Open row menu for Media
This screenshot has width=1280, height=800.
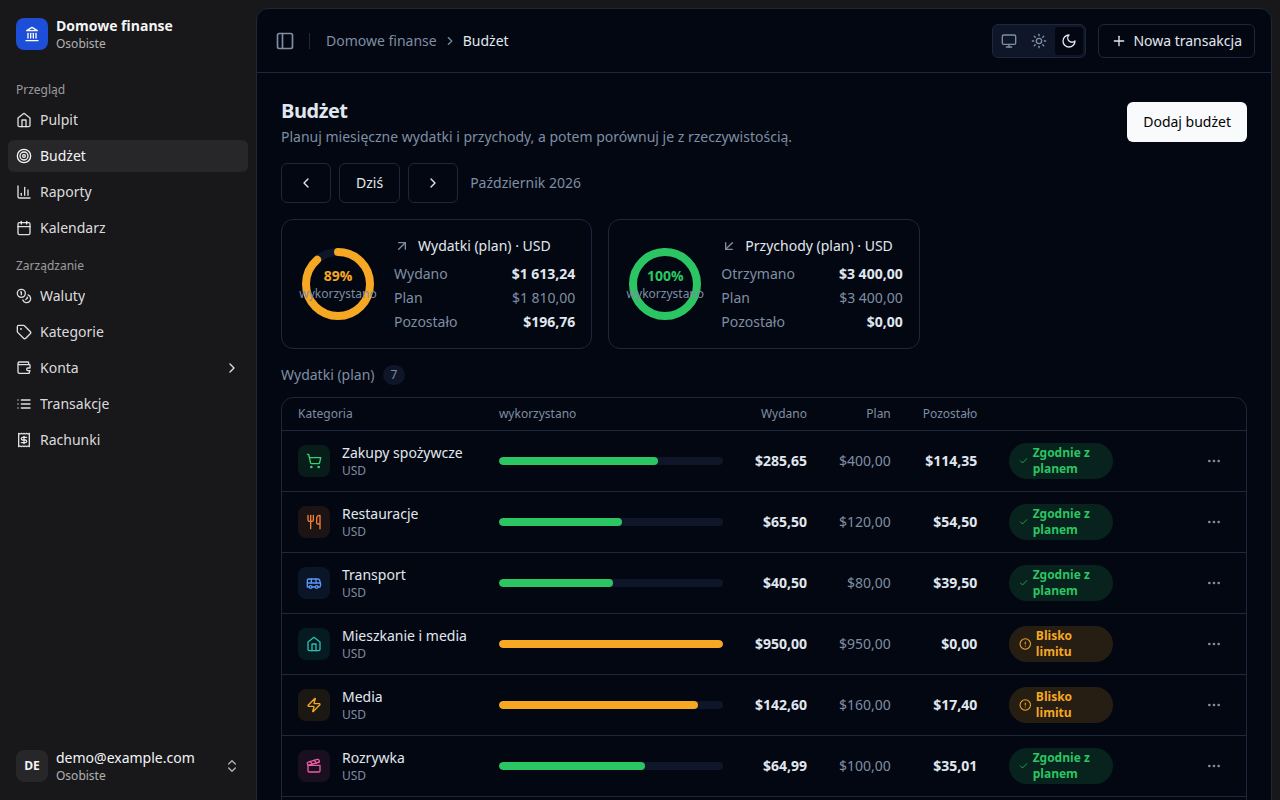pos(1214,705)
